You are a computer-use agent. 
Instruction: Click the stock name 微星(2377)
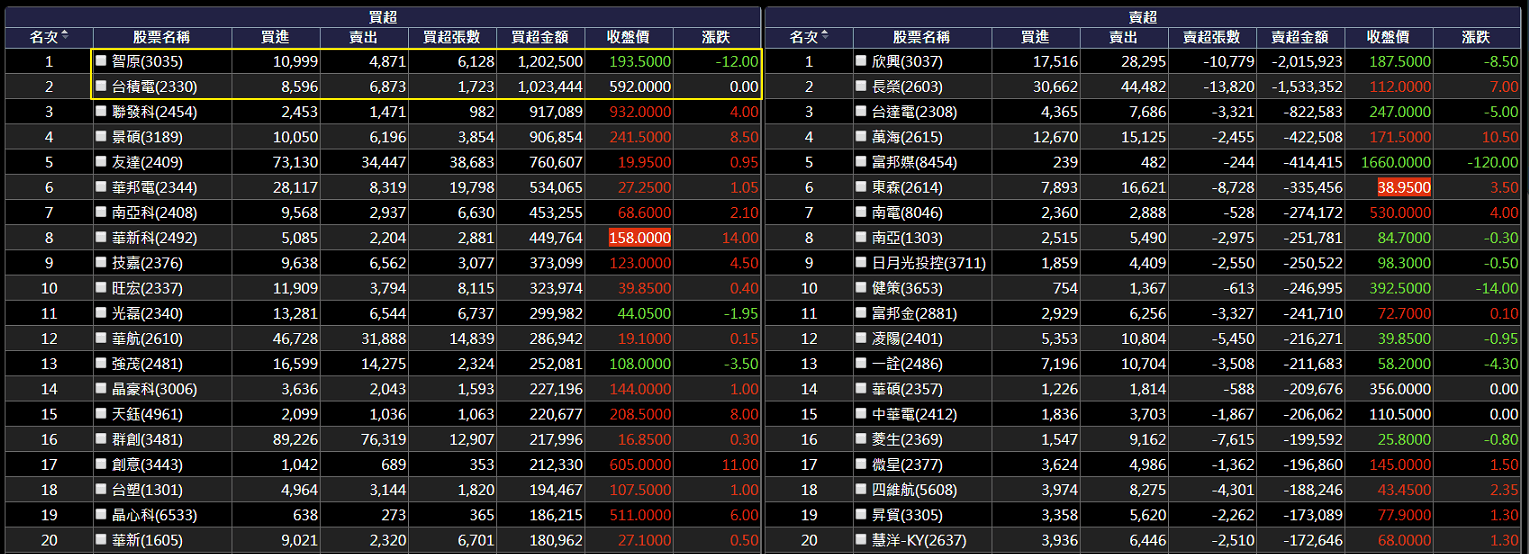tap(908, 465)
